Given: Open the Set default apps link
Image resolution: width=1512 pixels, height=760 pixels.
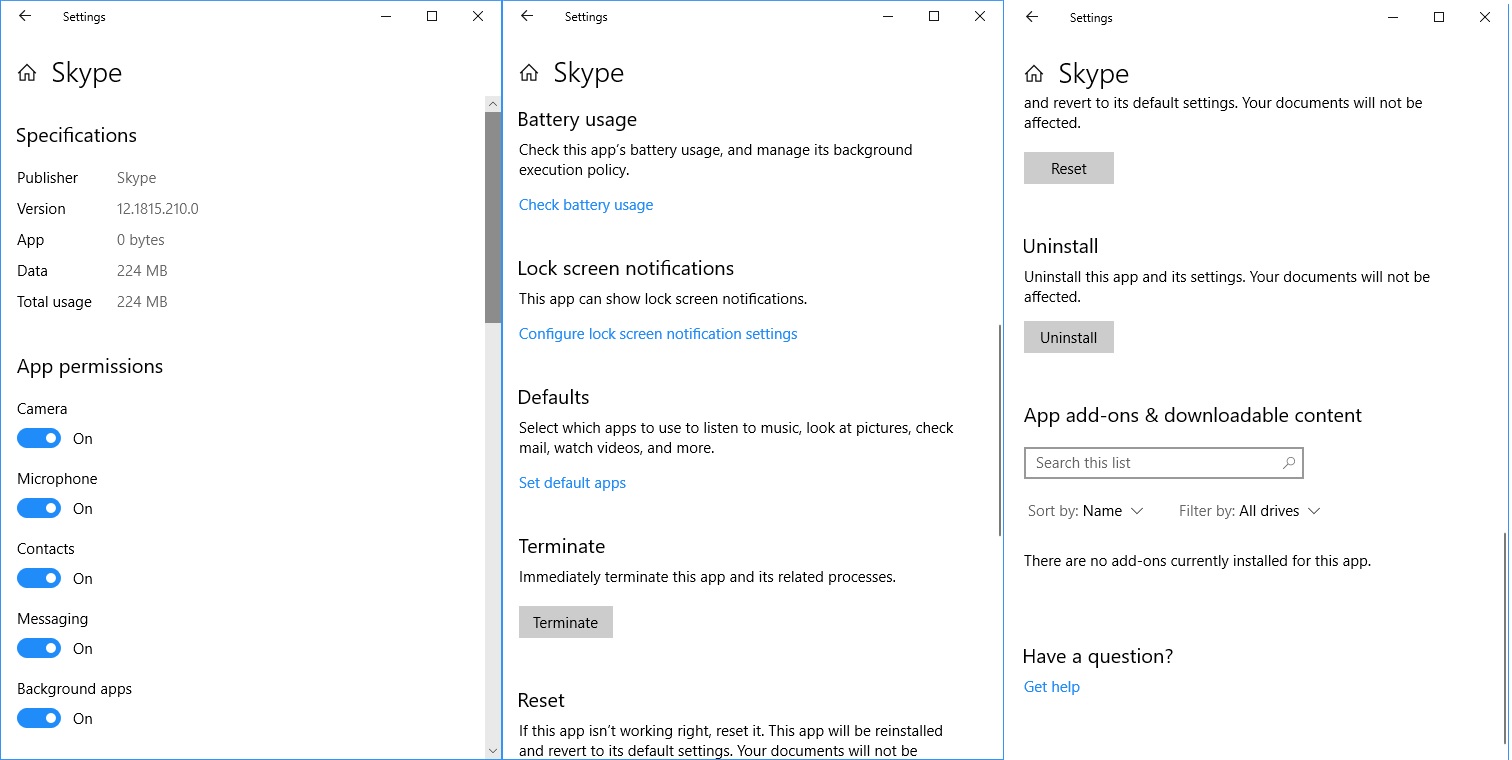Looking at the screenshot, I should 572,483.
